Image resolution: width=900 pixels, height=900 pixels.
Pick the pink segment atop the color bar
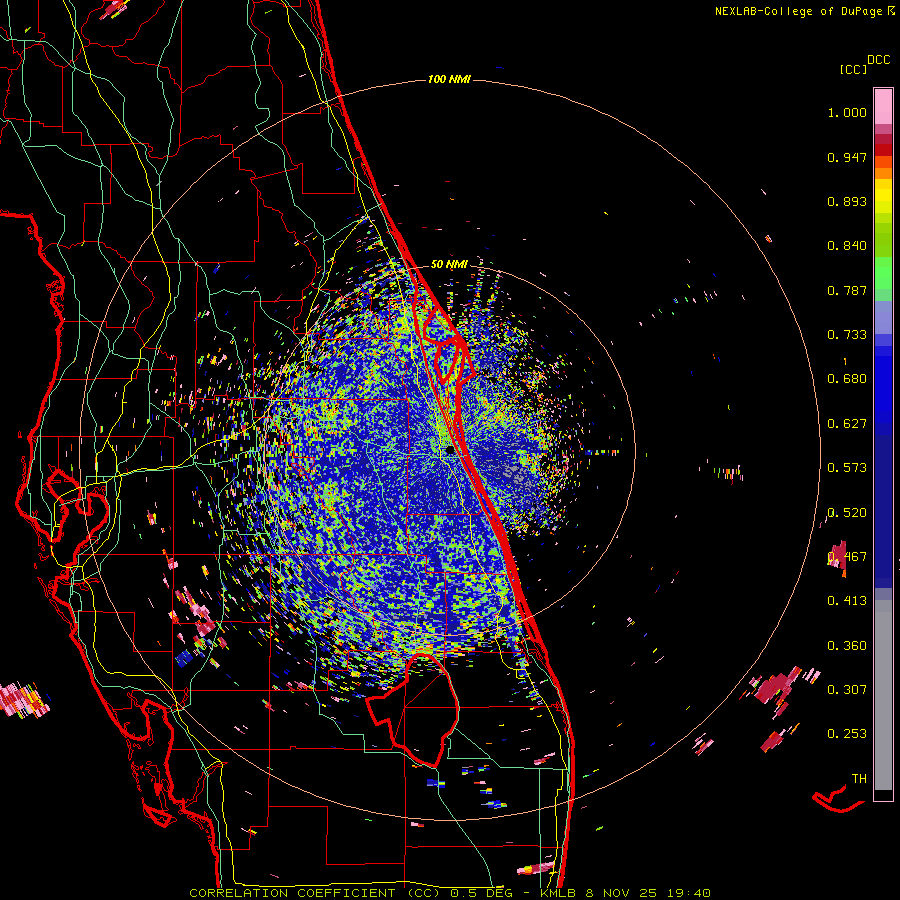883,106
